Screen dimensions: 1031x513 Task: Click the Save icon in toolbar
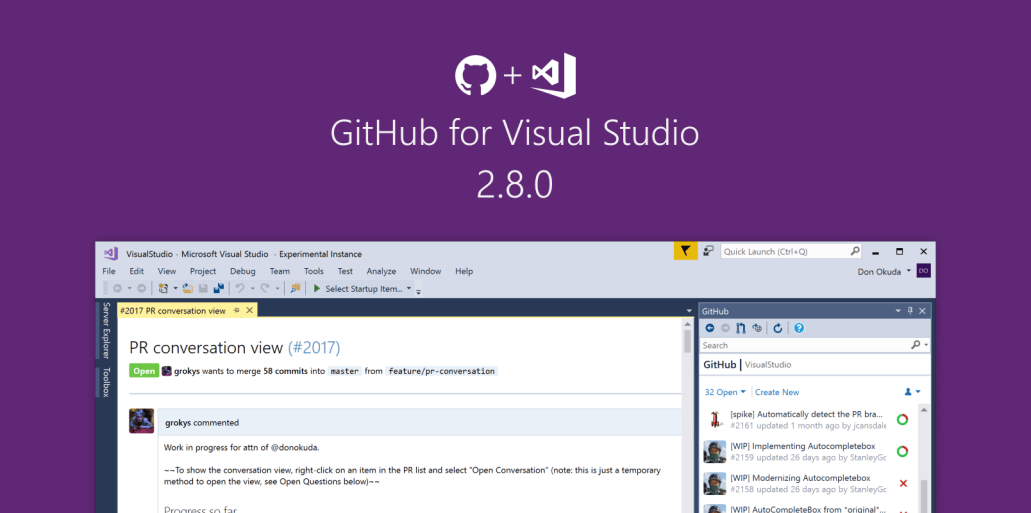(203, 288)
